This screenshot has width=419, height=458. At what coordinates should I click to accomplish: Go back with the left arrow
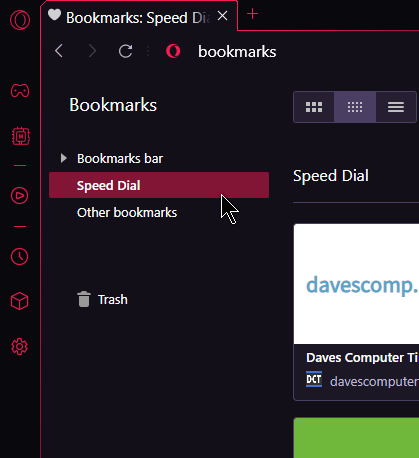pos(59,51)
